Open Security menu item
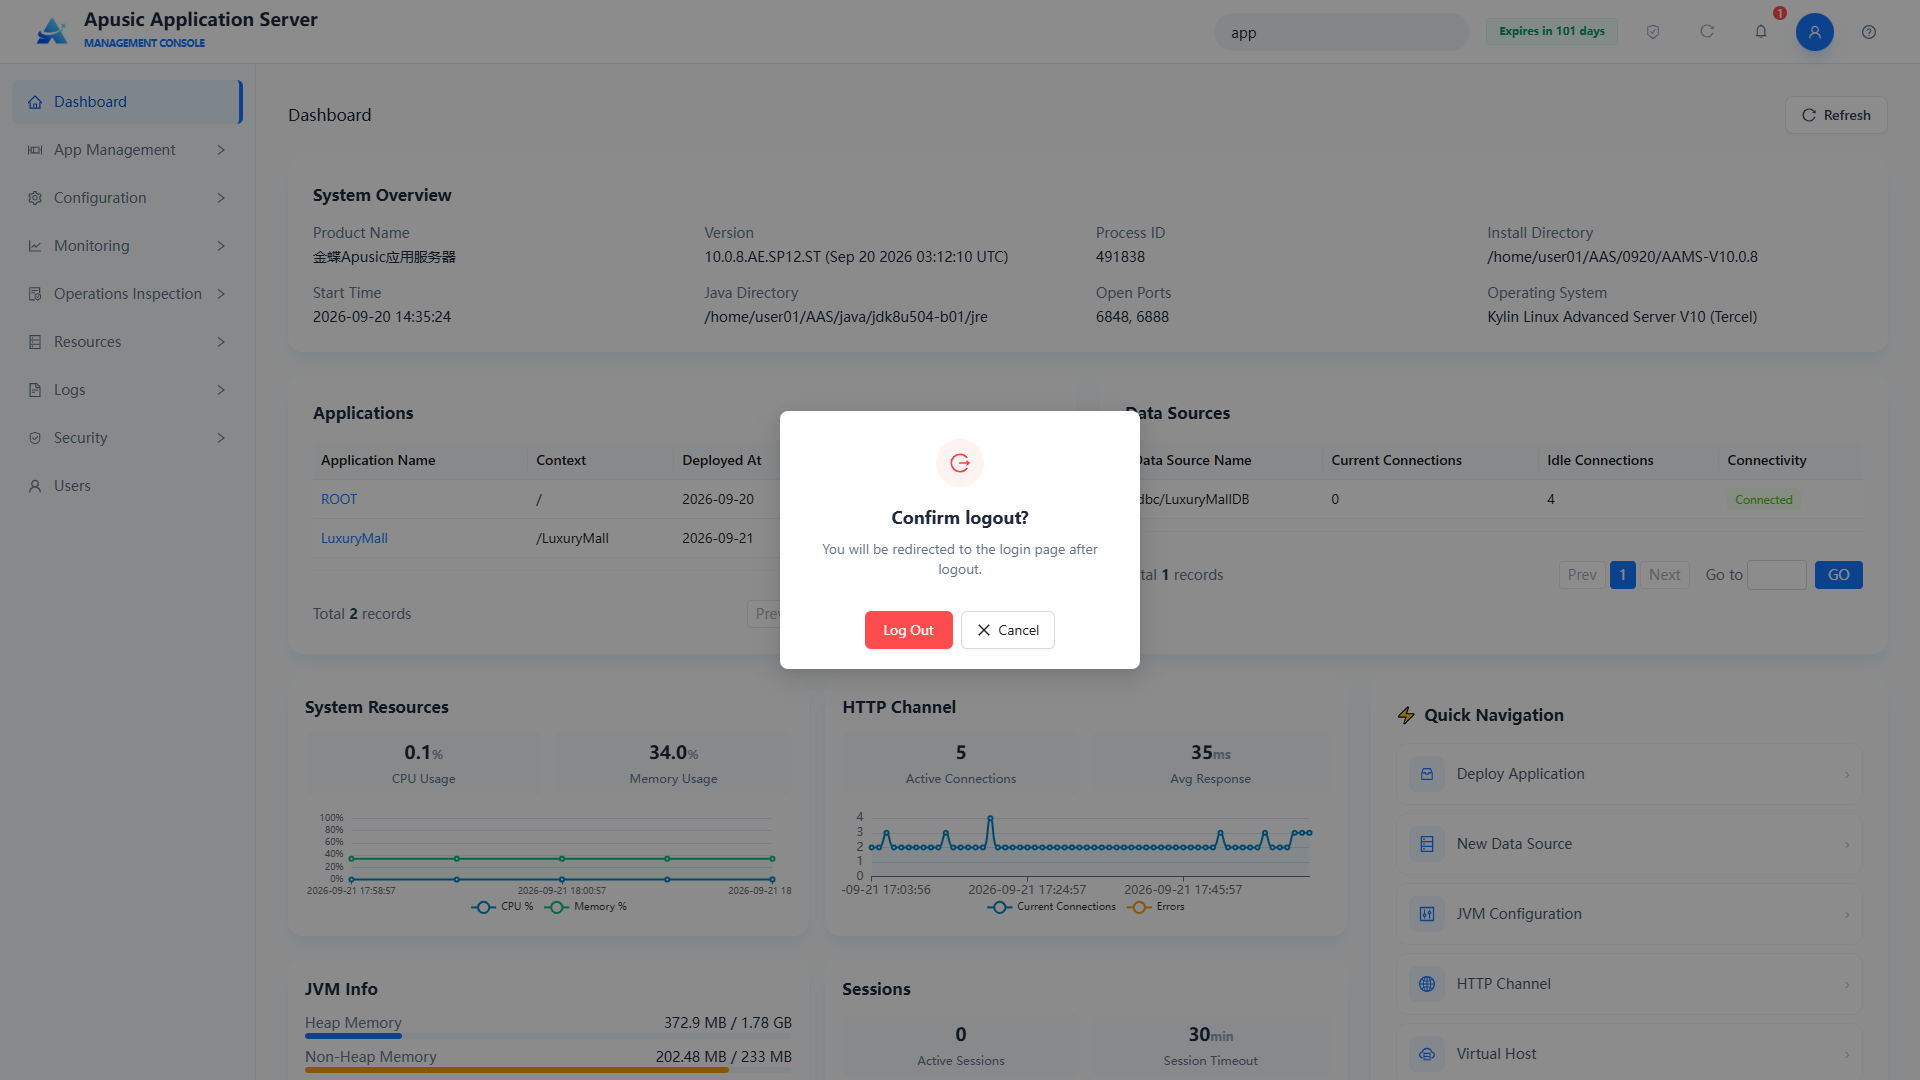Screen dimensions: 1920x1080 127,438
